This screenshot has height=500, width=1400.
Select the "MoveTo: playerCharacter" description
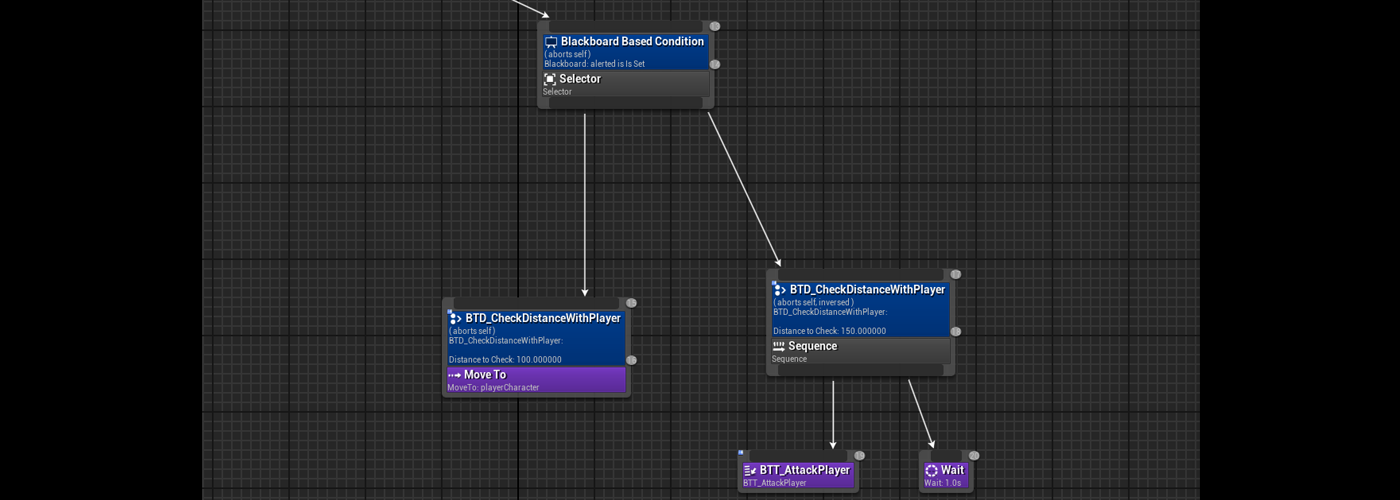tap(493, 388)
